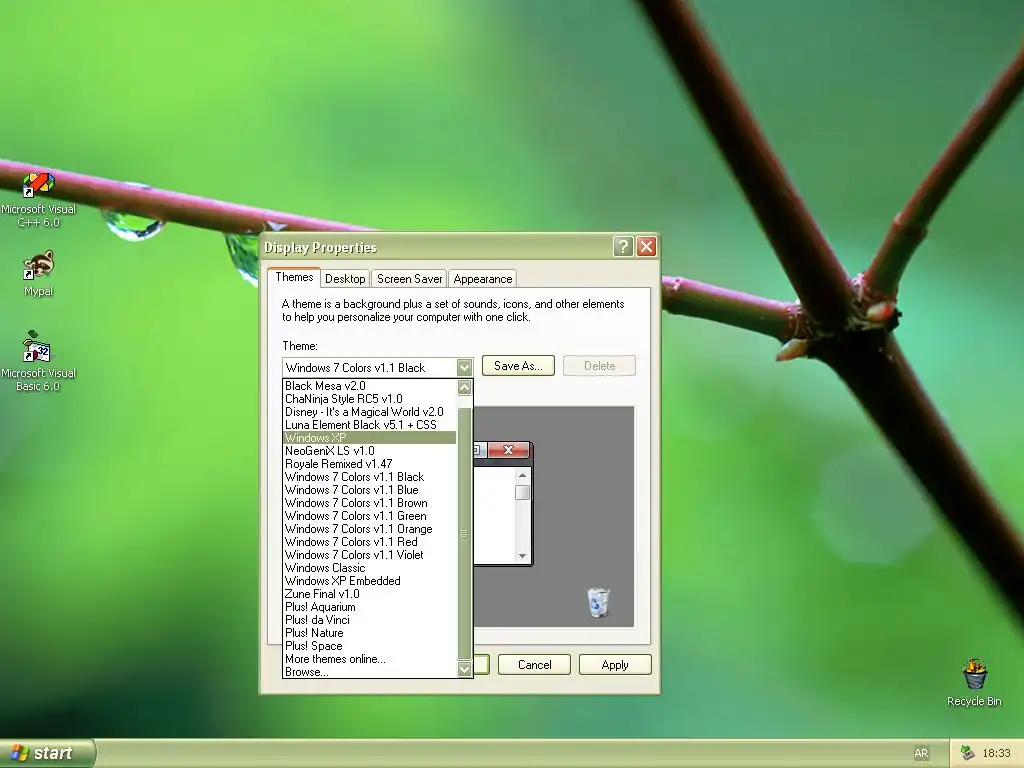Click the help question mark button
This screenshot has width=1024, height=768.
[x=623, y=246]
